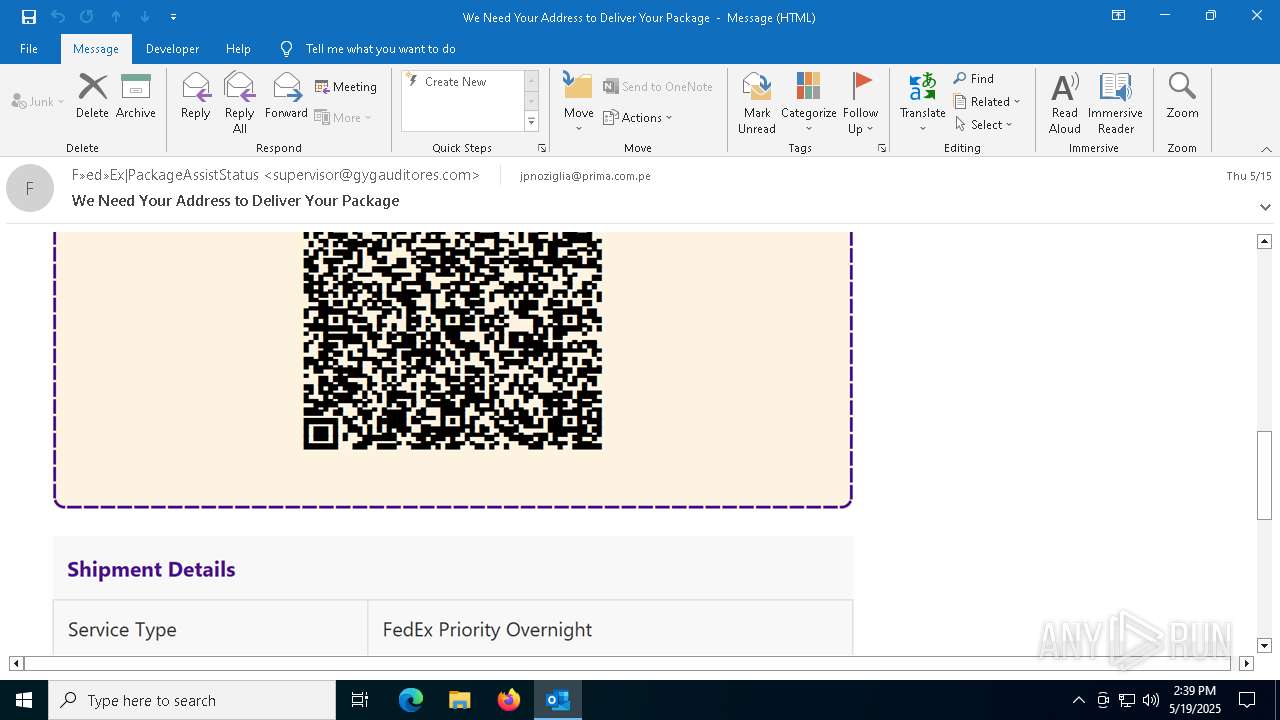Viewport: 1280px width, 720px height.
Task: Click the Save icon in title bar
Action: tap(29, 17)
